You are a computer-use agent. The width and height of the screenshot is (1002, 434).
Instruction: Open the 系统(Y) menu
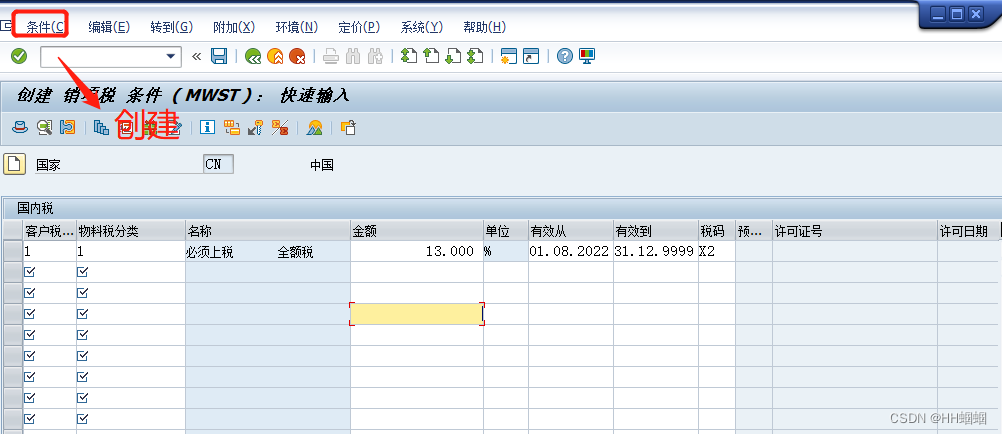point(422,27)
